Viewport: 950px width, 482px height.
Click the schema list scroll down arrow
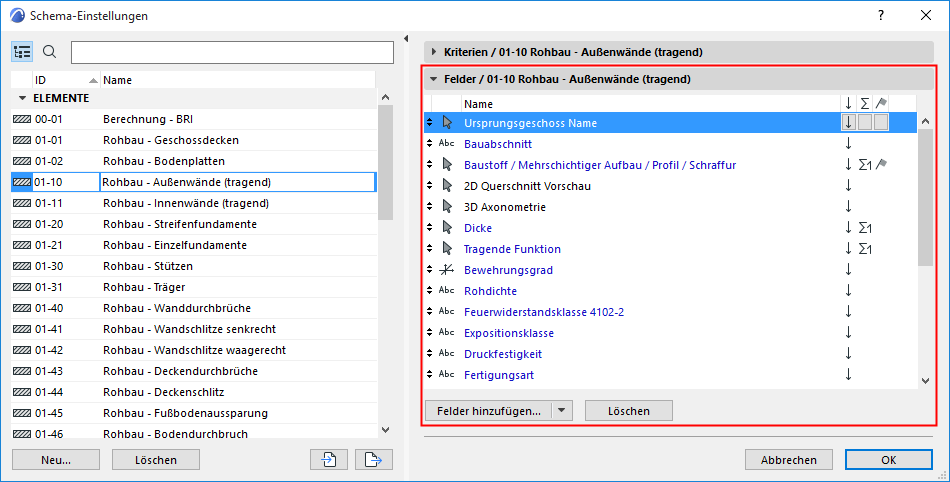[385, 430]
